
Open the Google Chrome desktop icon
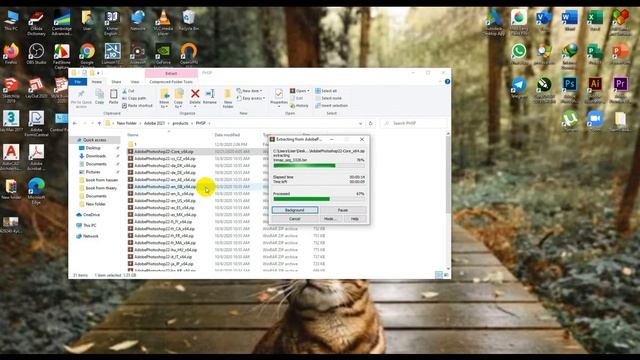tap(87, 54)
